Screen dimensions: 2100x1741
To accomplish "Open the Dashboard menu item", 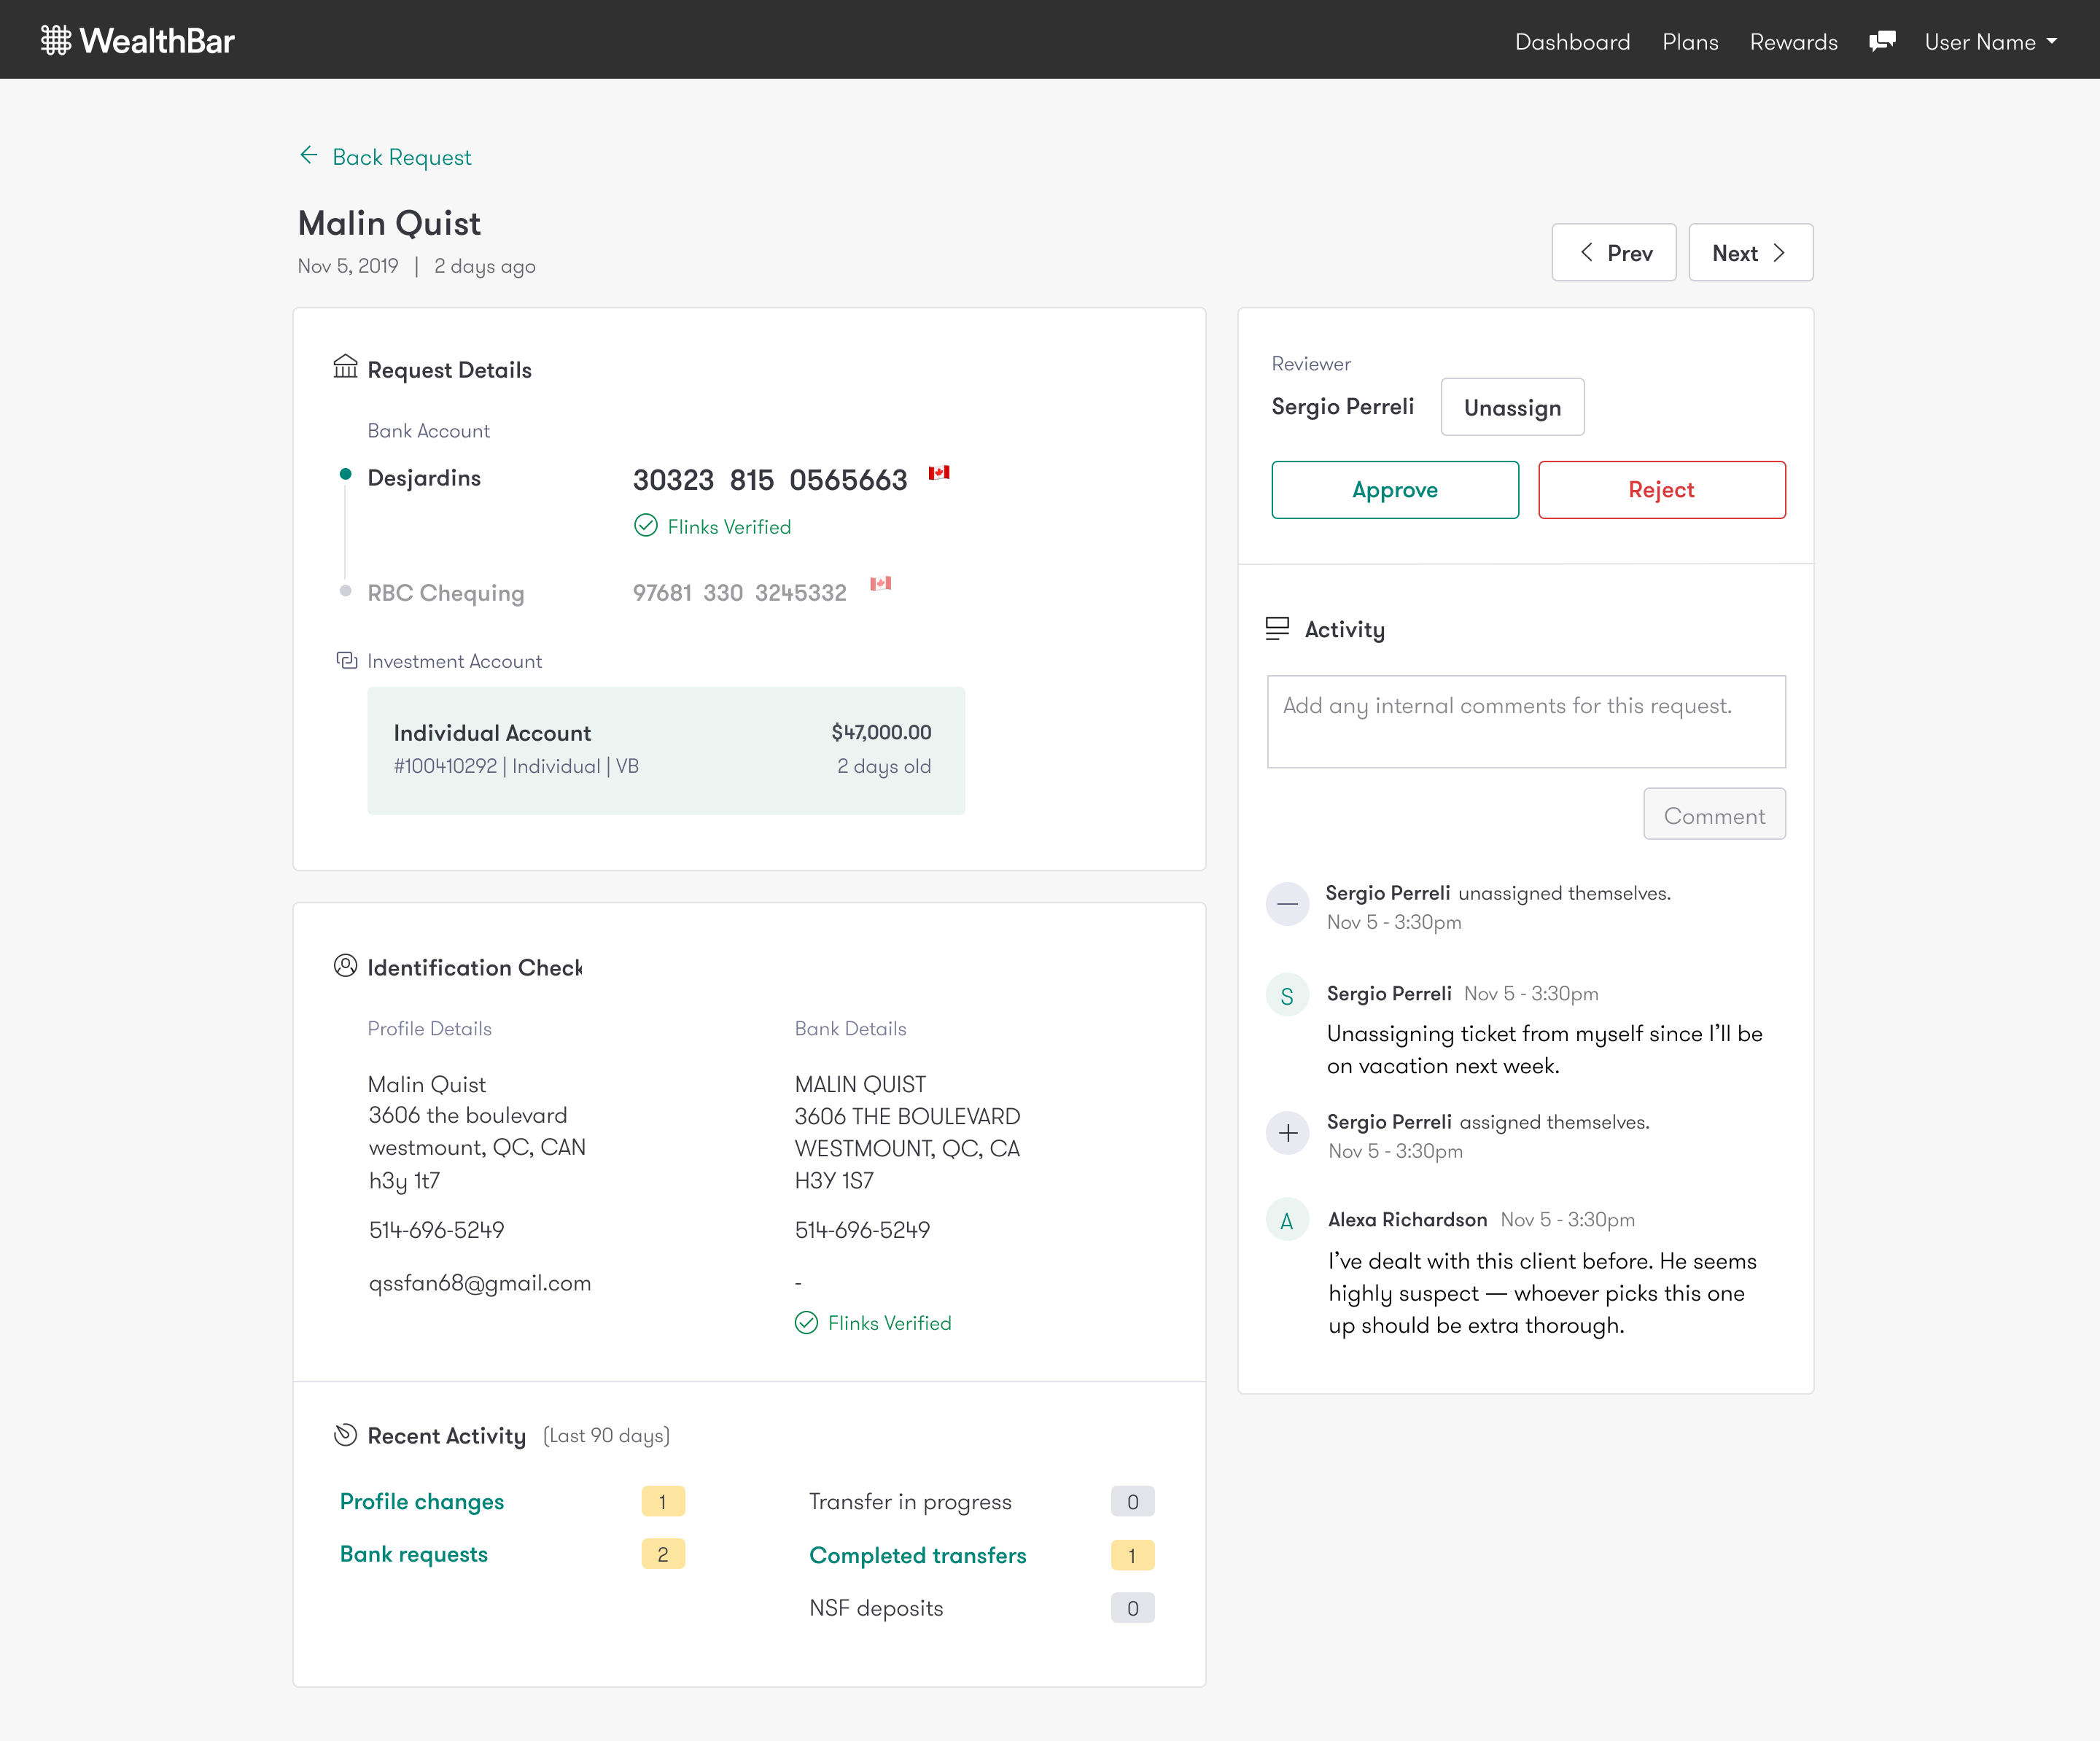I will 1572,42.
